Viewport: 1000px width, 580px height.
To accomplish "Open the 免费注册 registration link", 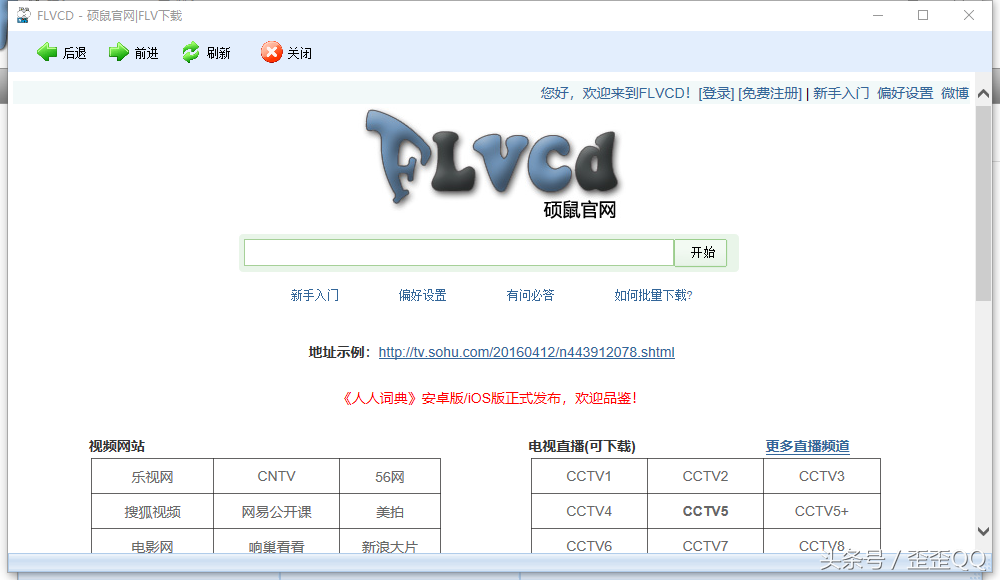I will click(770, 93).
